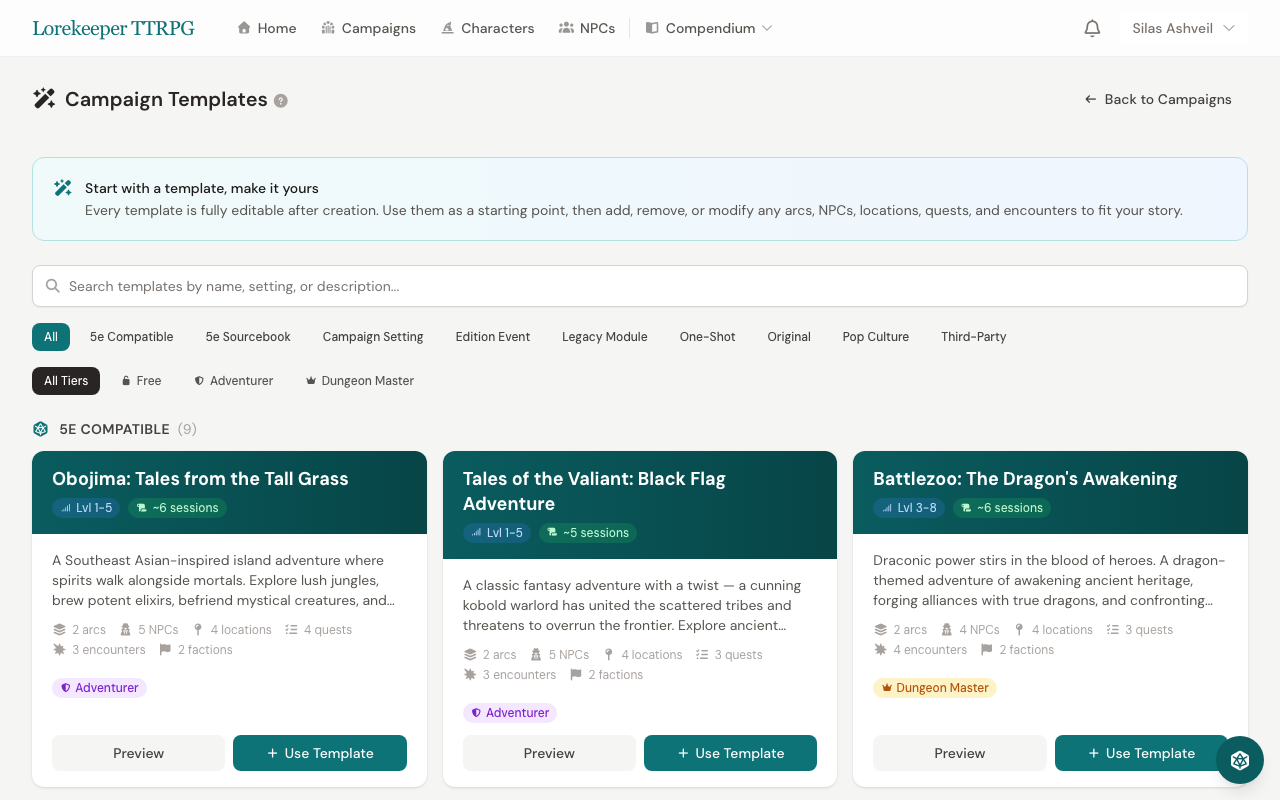The image size is (1280, 800).
Task: Filter templates by Free tier
Action: click(141, 381)
